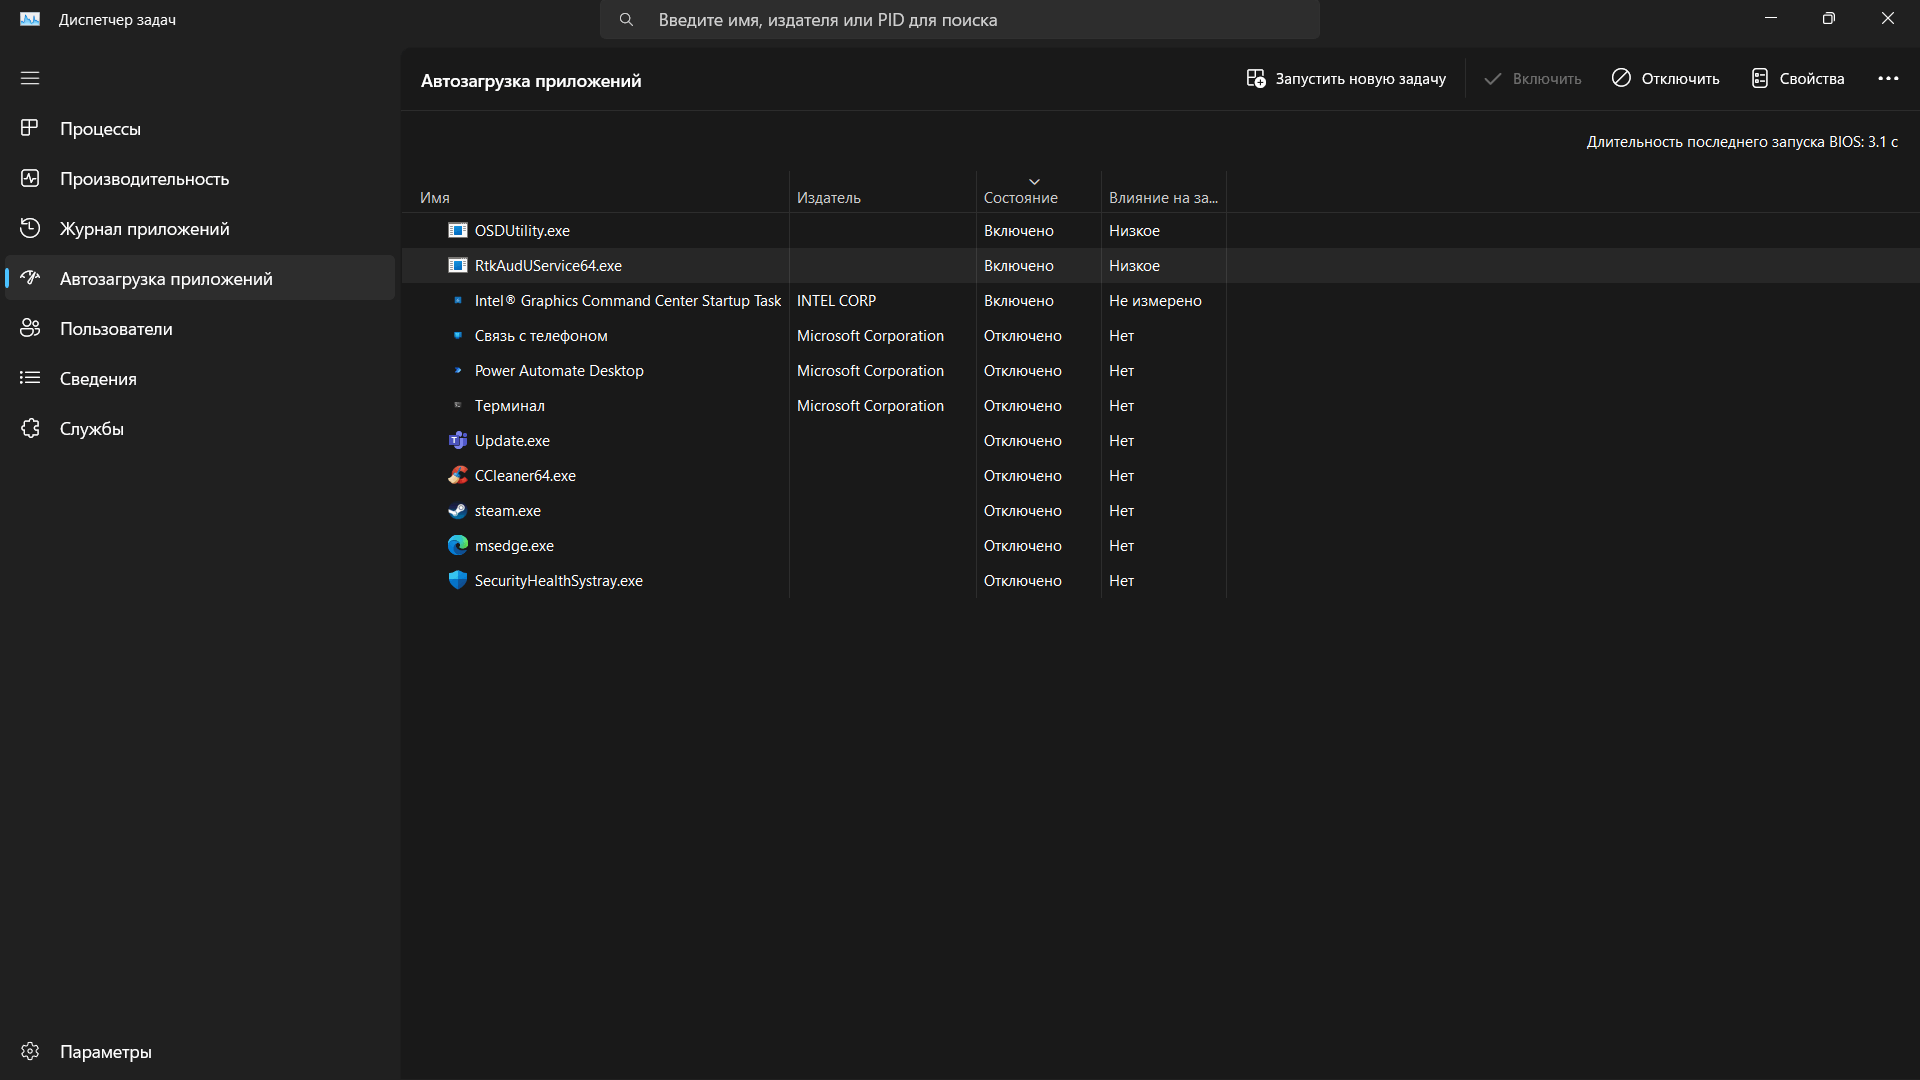Select the RtkAudUService64.exe name text
The height and width of the screenshot is (1080, 1920).
click(548, 266)
